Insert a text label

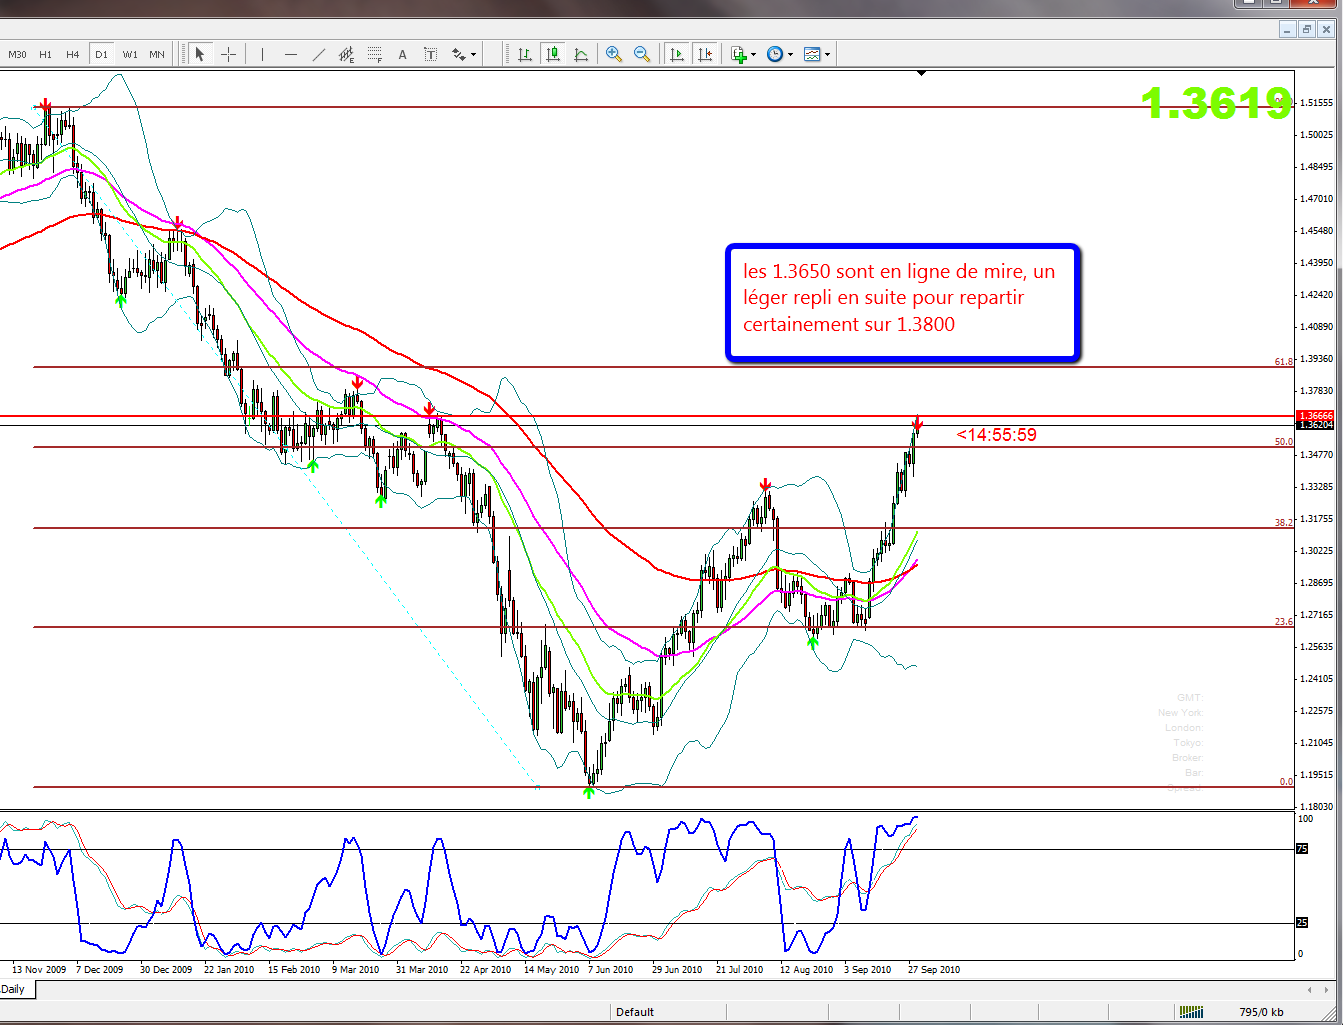click(431, 54)
